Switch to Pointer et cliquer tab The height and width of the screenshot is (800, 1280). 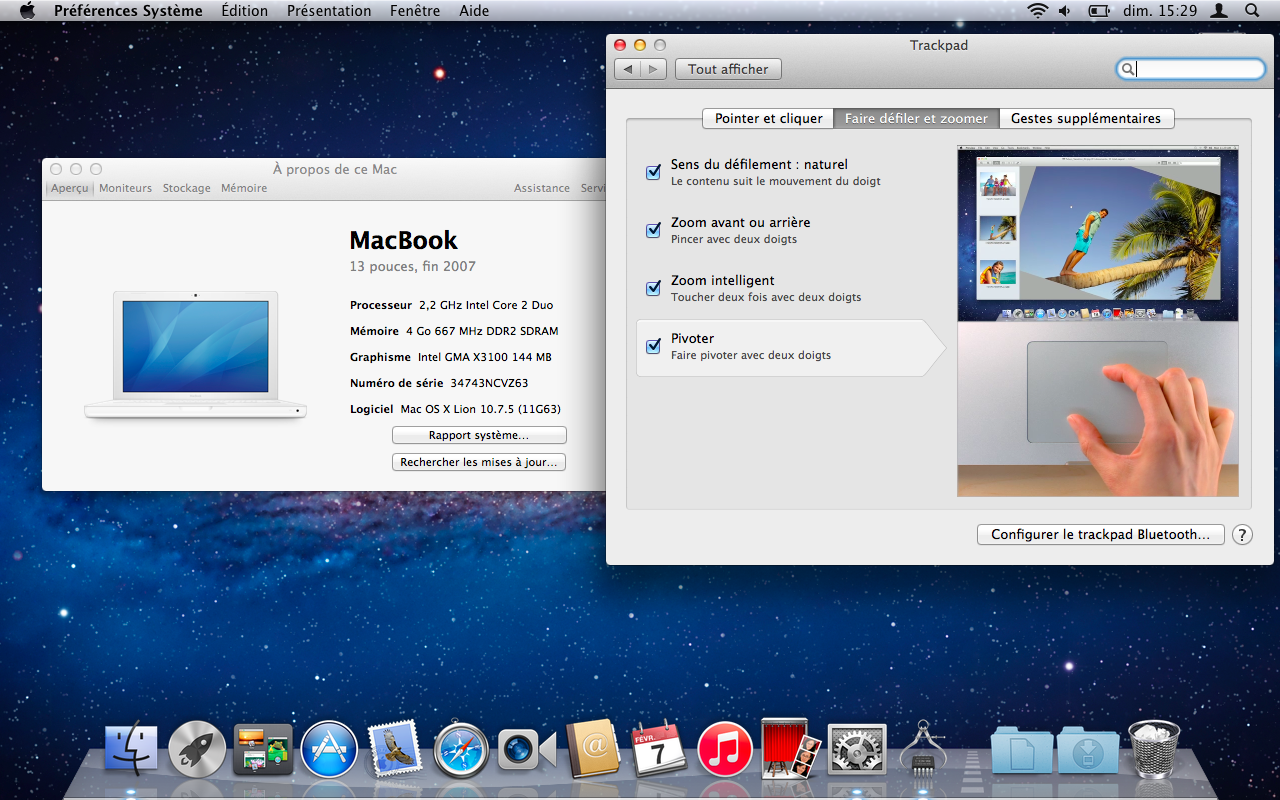[x=768, y=118]
